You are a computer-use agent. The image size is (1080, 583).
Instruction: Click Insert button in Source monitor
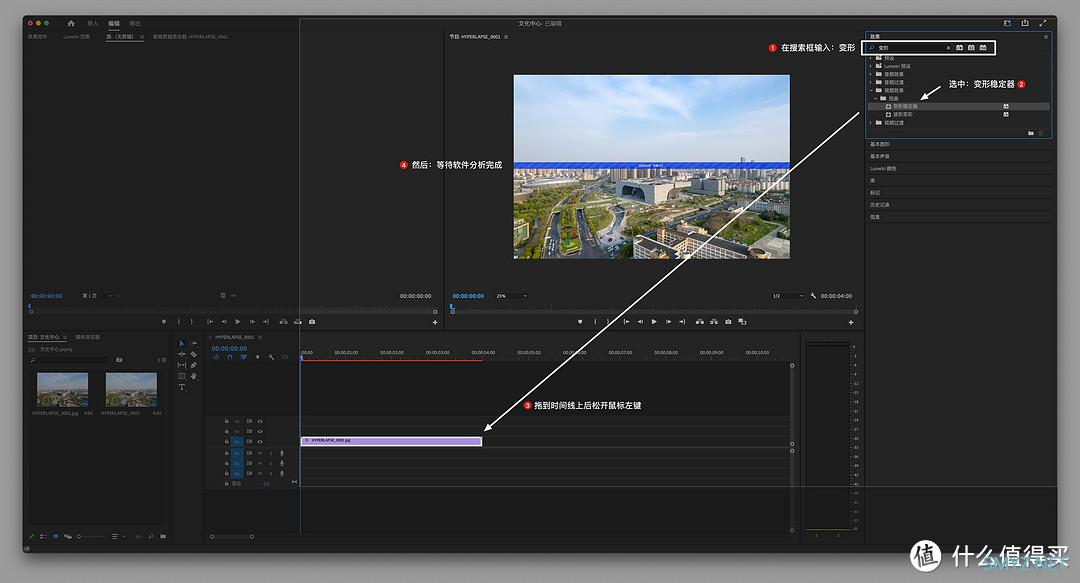283,322
